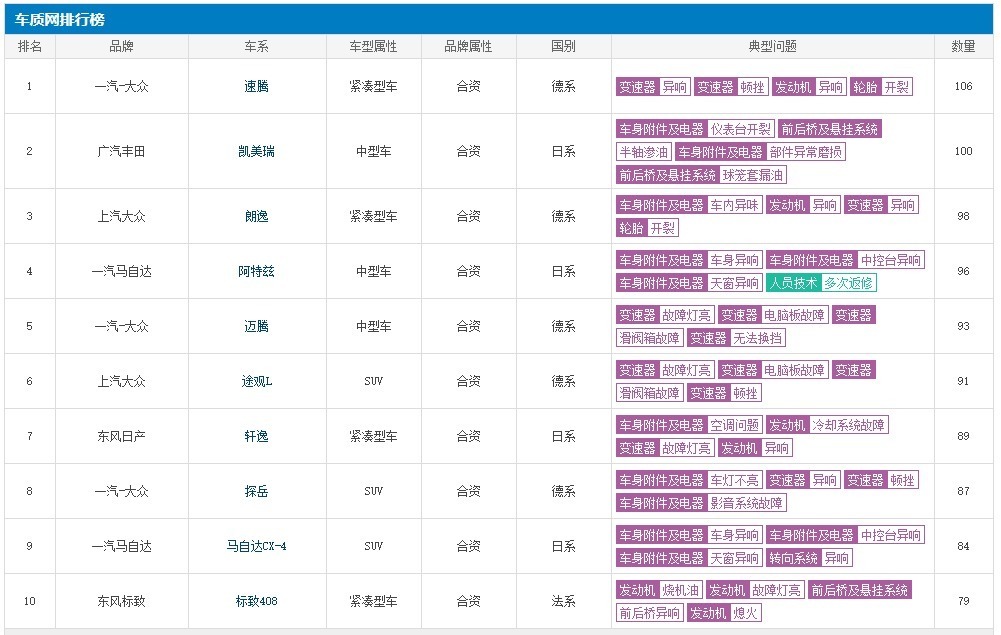Open the 速腾 car series link
1001x635 pixels.
pyautogui.click(x=256, y=86)
